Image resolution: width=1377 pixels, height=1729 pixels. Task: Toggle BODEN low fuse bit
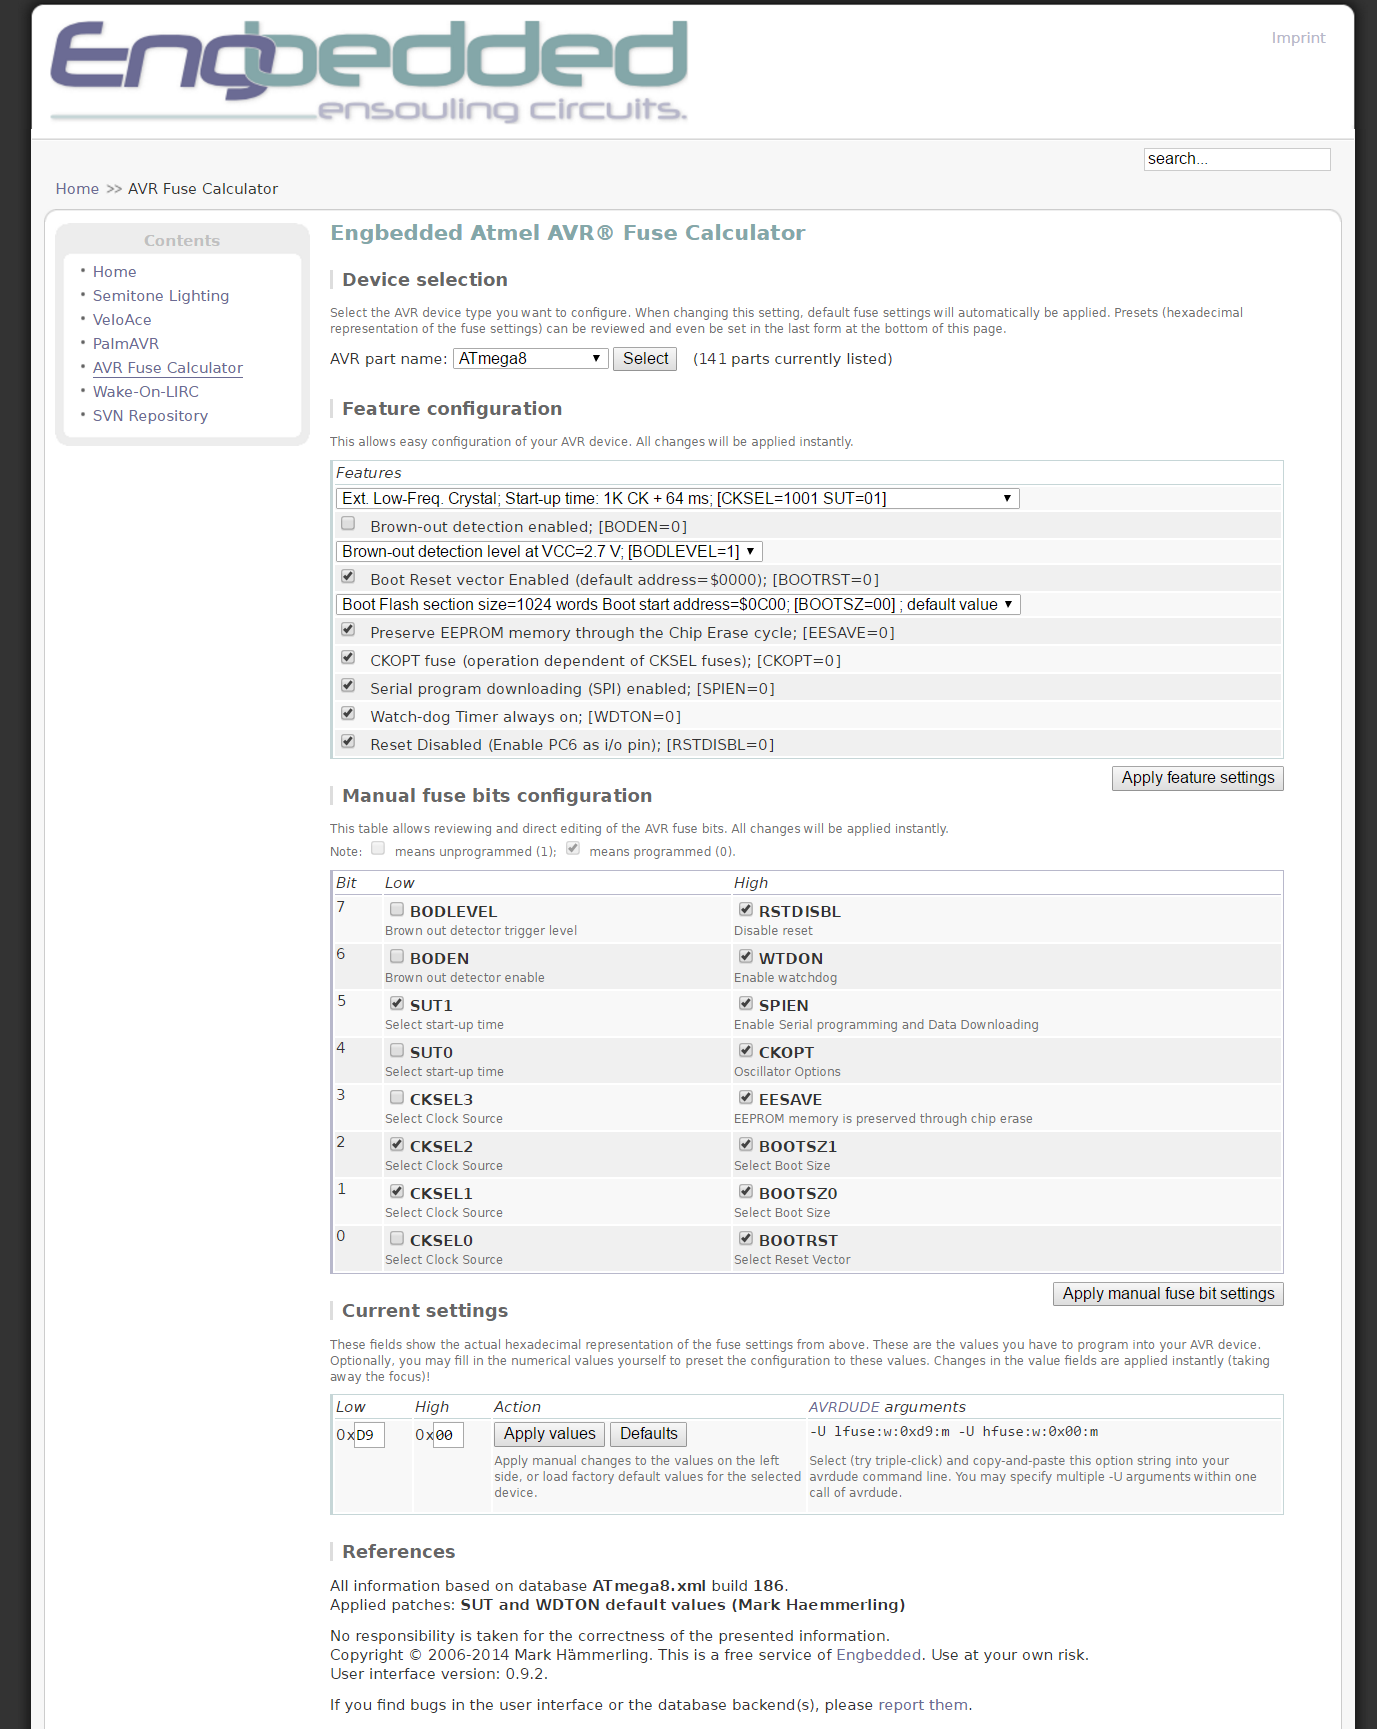[x=397, y=957]
